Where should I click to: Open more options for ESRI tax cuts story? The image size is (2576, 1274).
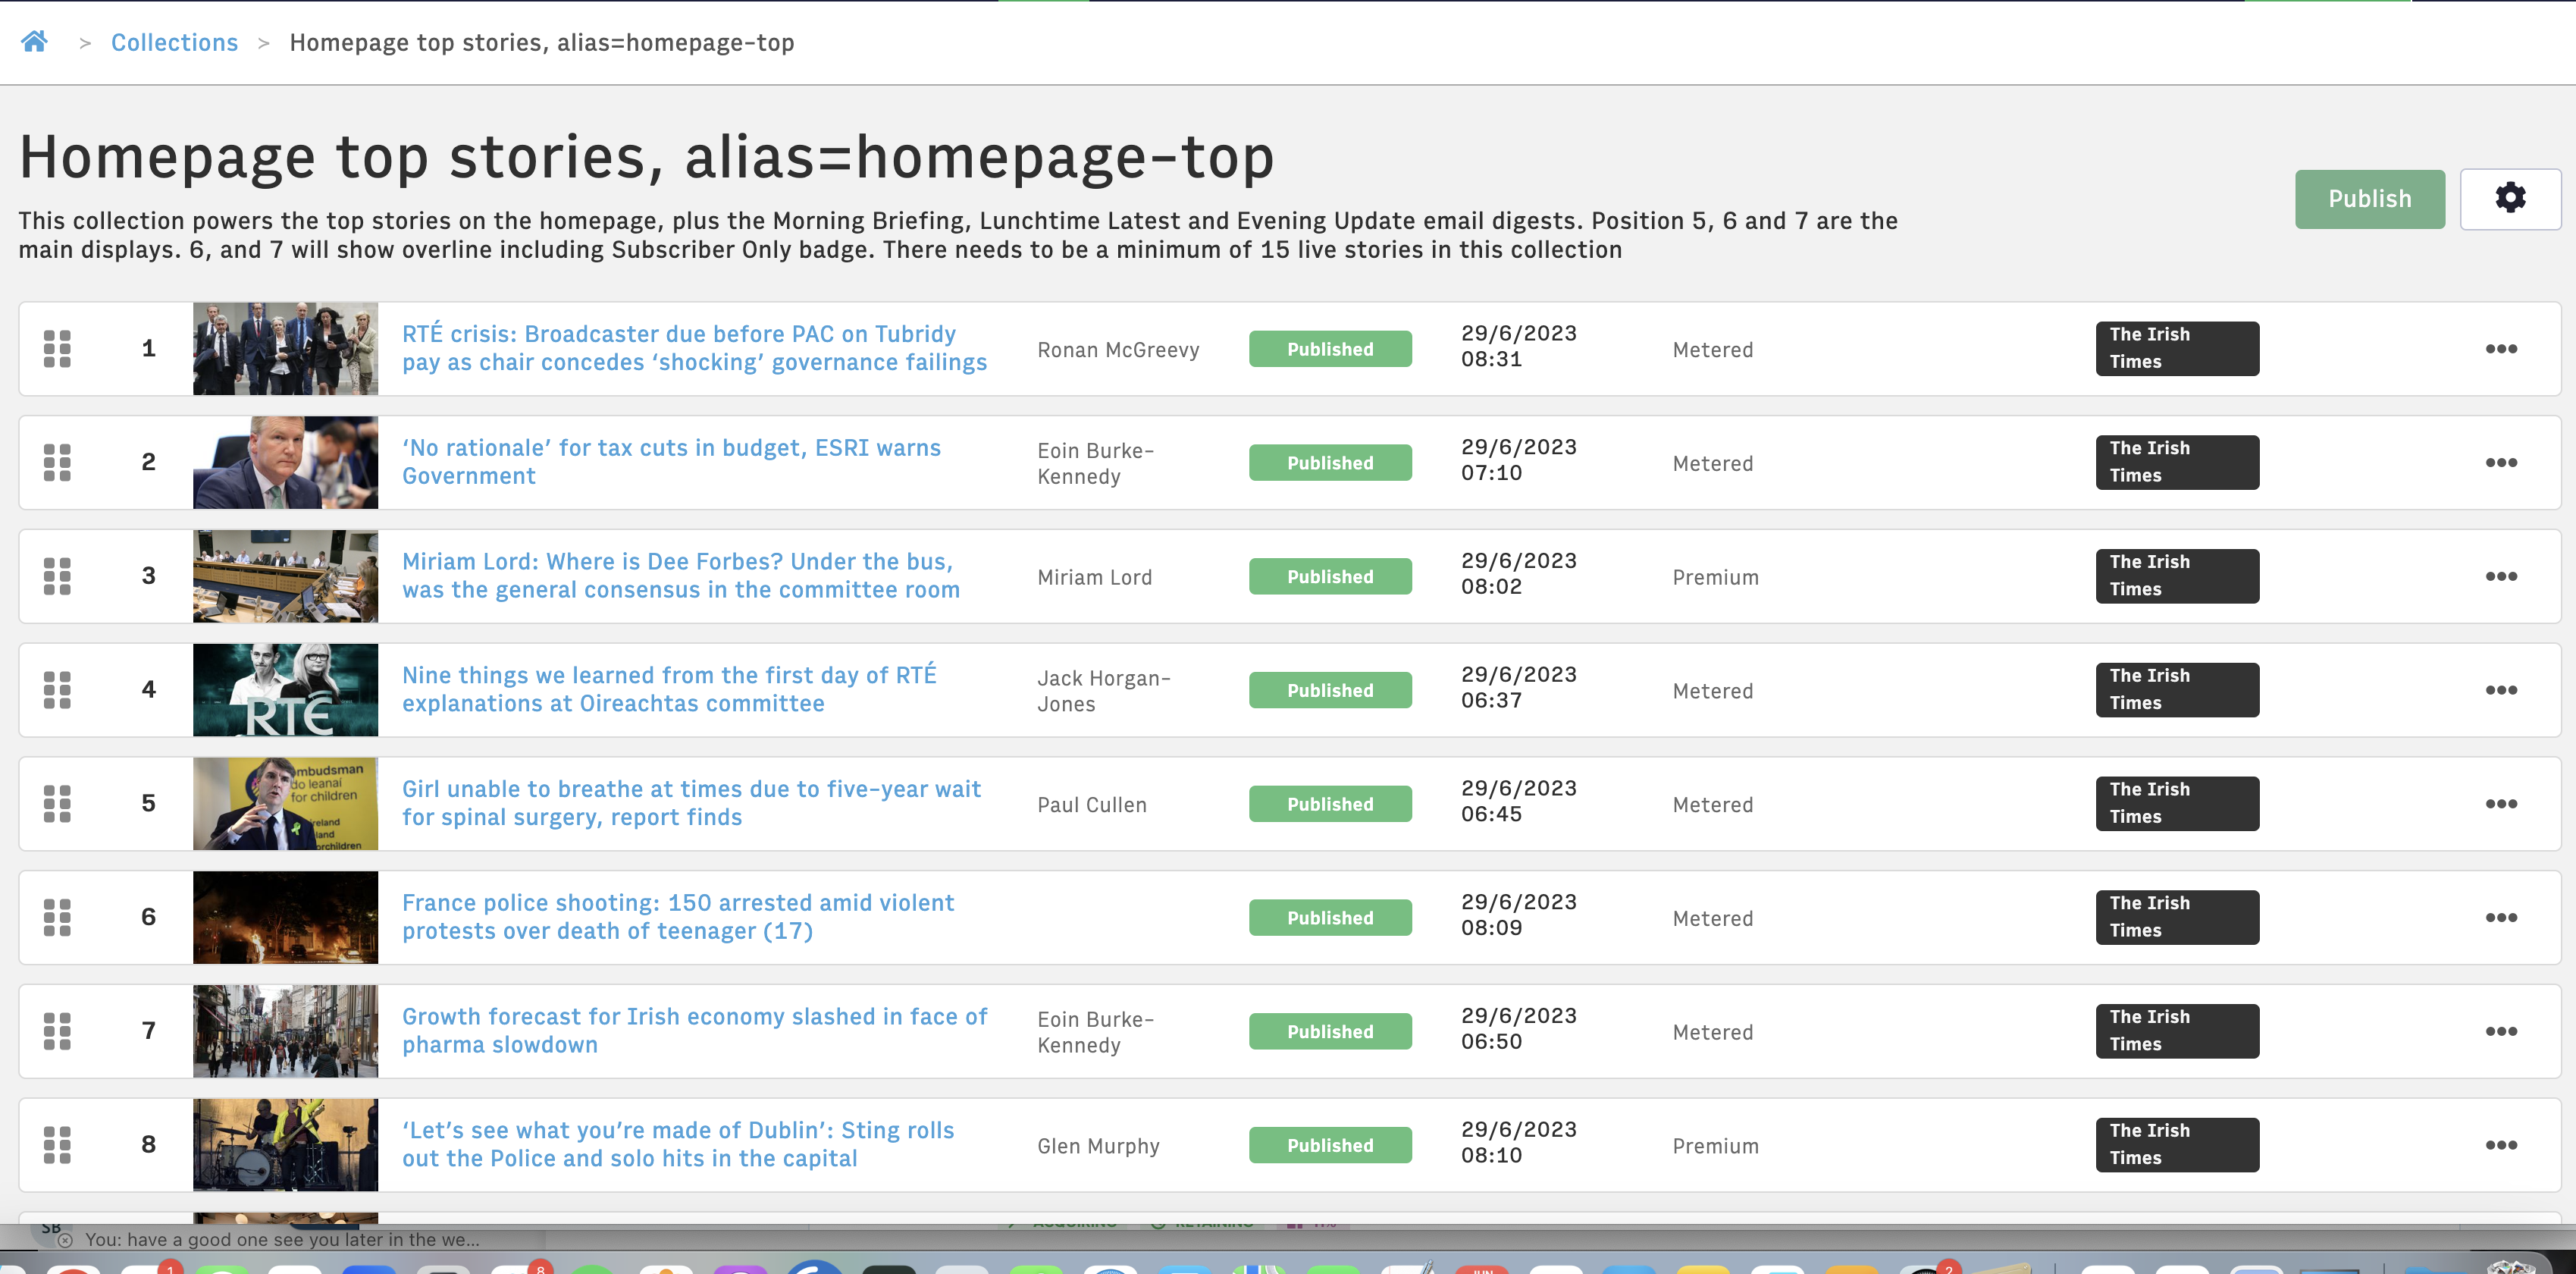2501,463
